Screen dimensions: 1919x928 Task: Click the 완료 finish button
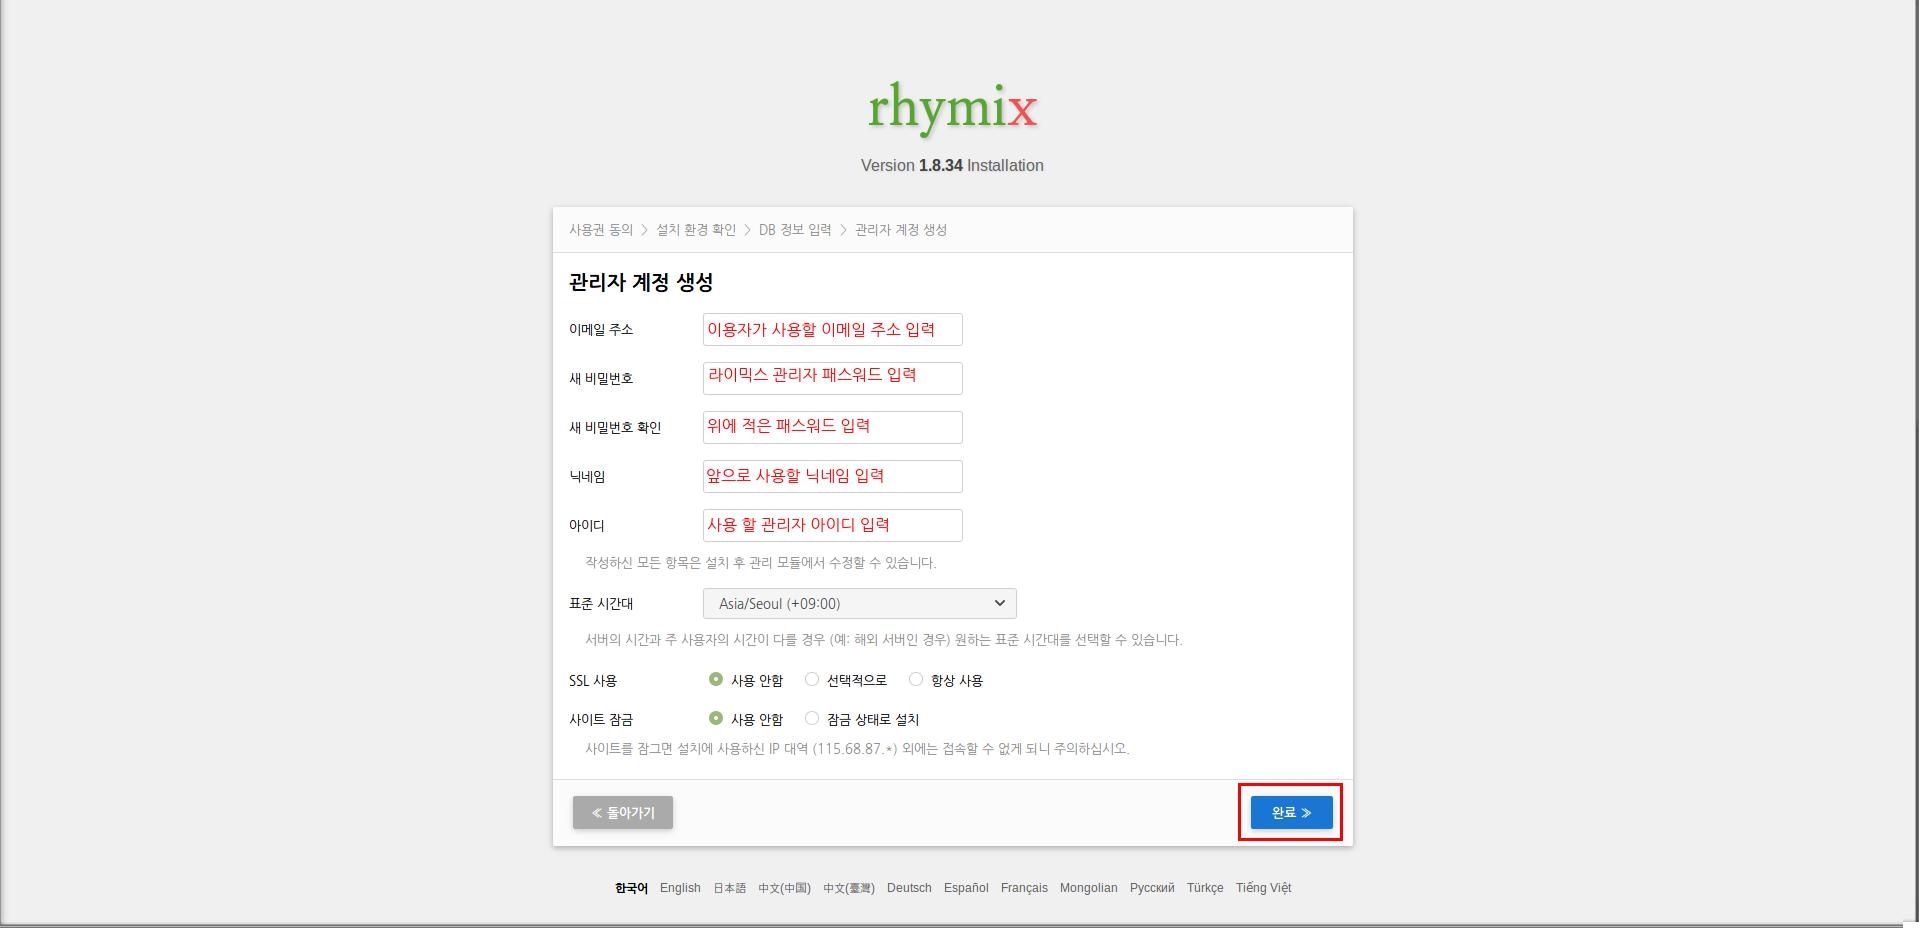click(x=1291, y=813)
